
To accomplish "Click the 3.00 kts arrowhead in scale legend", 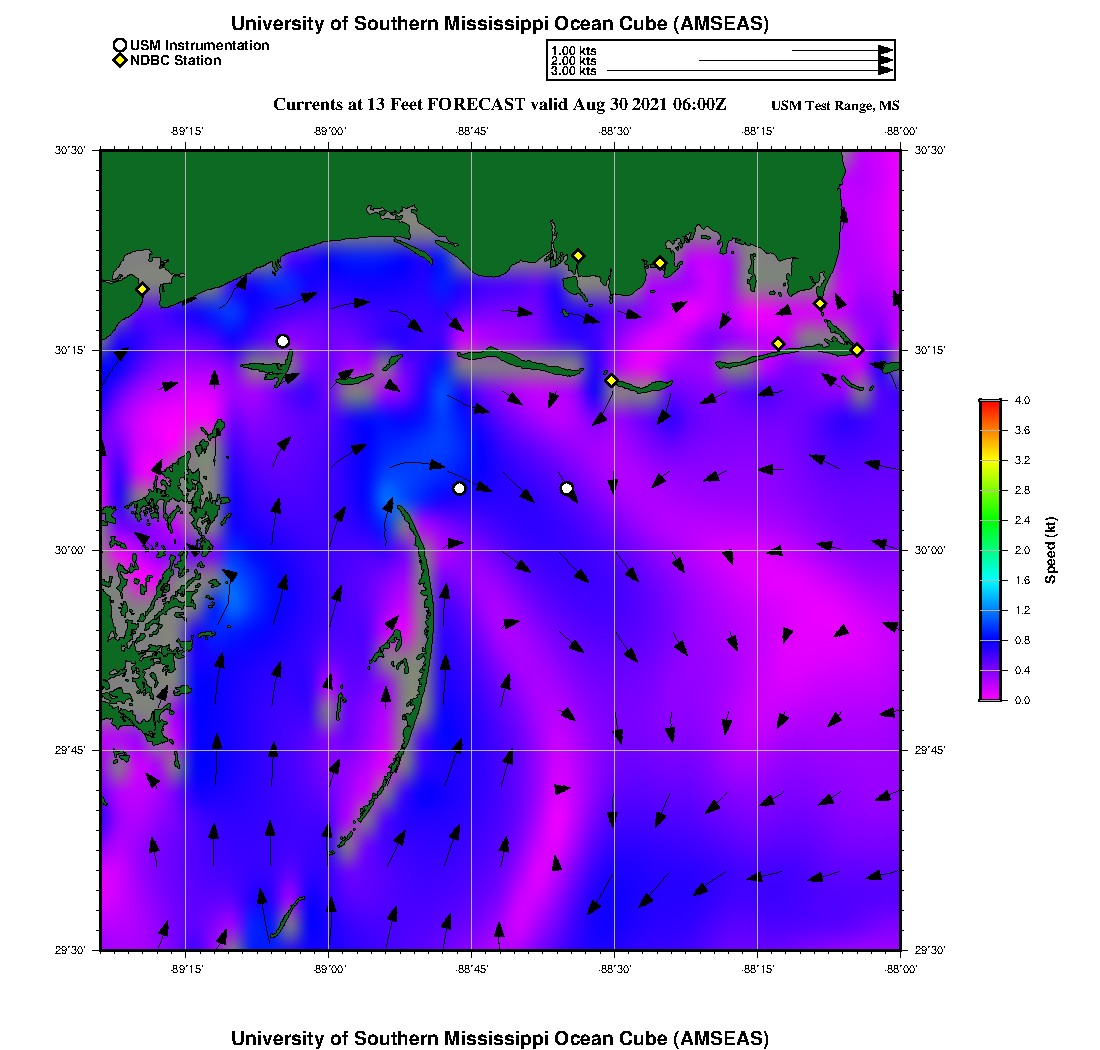I will (885, 71).
